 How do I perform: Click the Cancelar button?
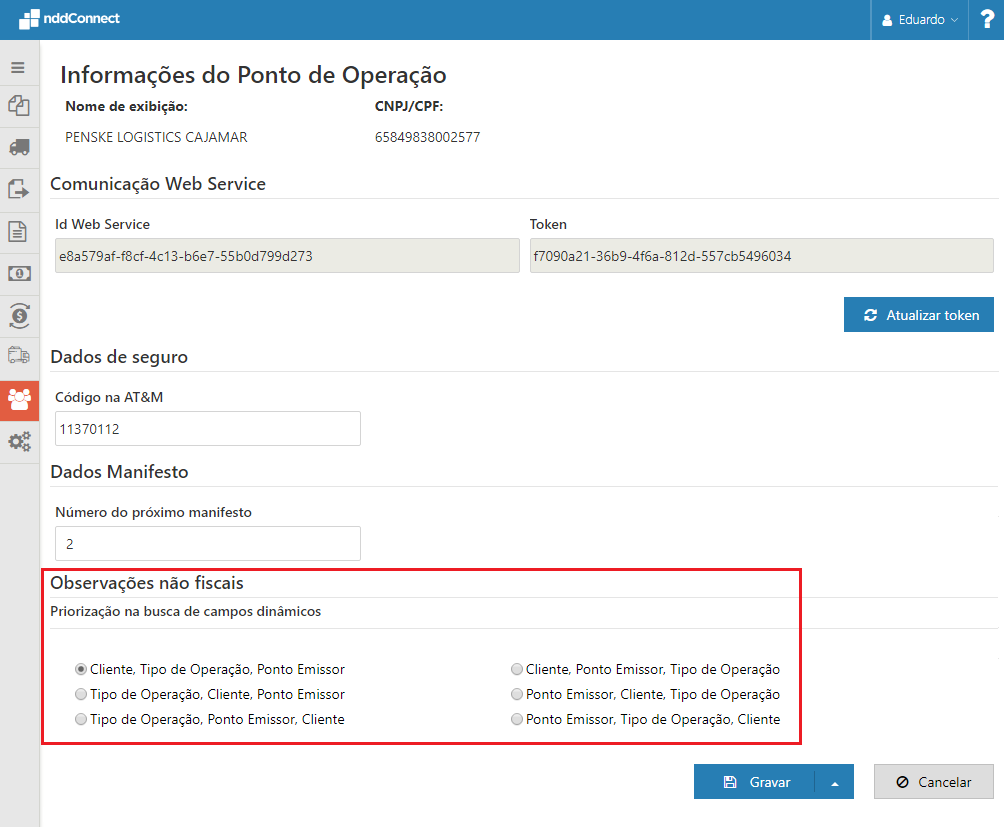coord(933,781)
